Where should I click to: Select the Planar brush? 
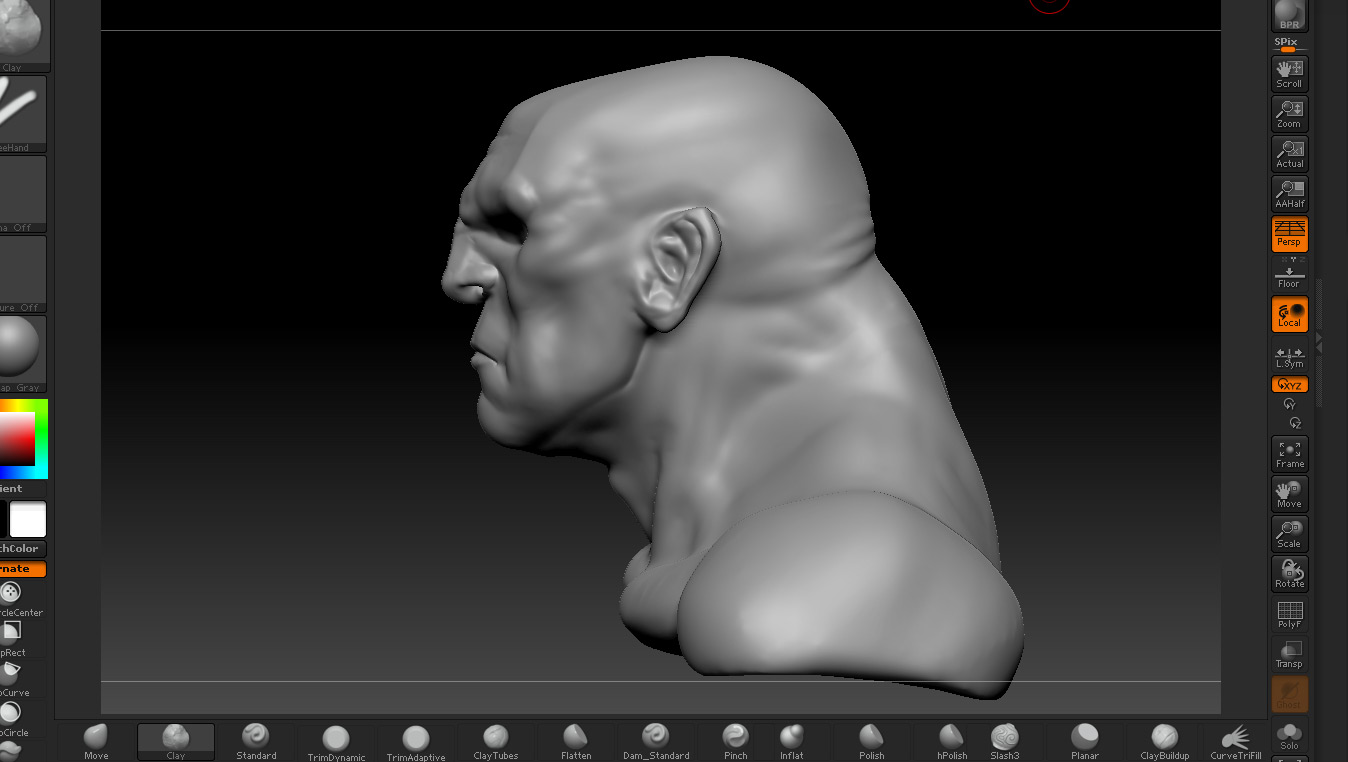pyautogui.click(x=1085, y=742)
